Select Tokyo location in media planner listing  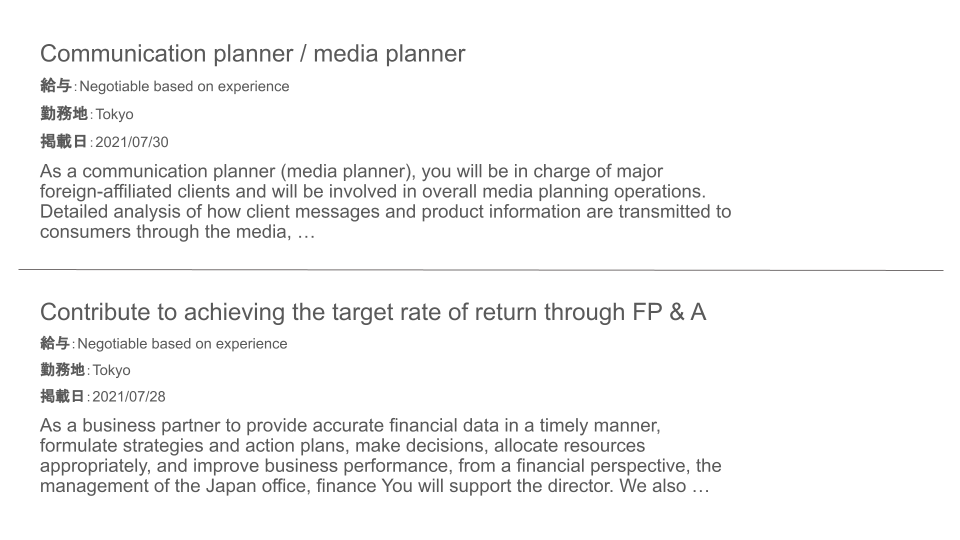(114, 114)
